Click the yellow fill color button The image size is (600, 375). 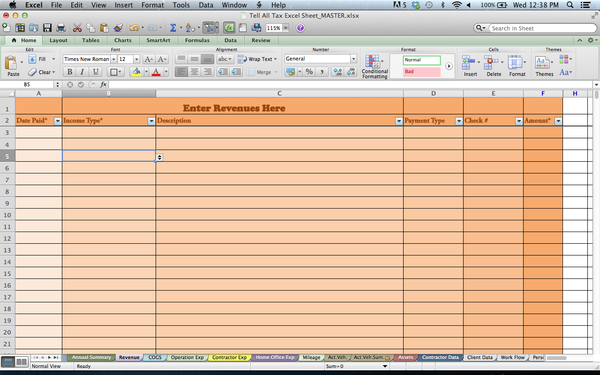click(136, 72)
